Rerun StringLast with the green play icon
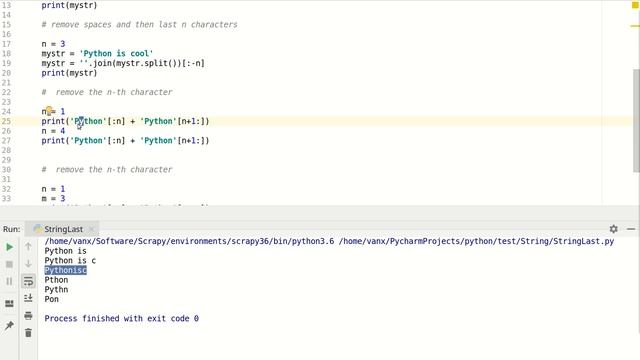The image size is (640, 360). pyautogui.click(x=9, y=247)
